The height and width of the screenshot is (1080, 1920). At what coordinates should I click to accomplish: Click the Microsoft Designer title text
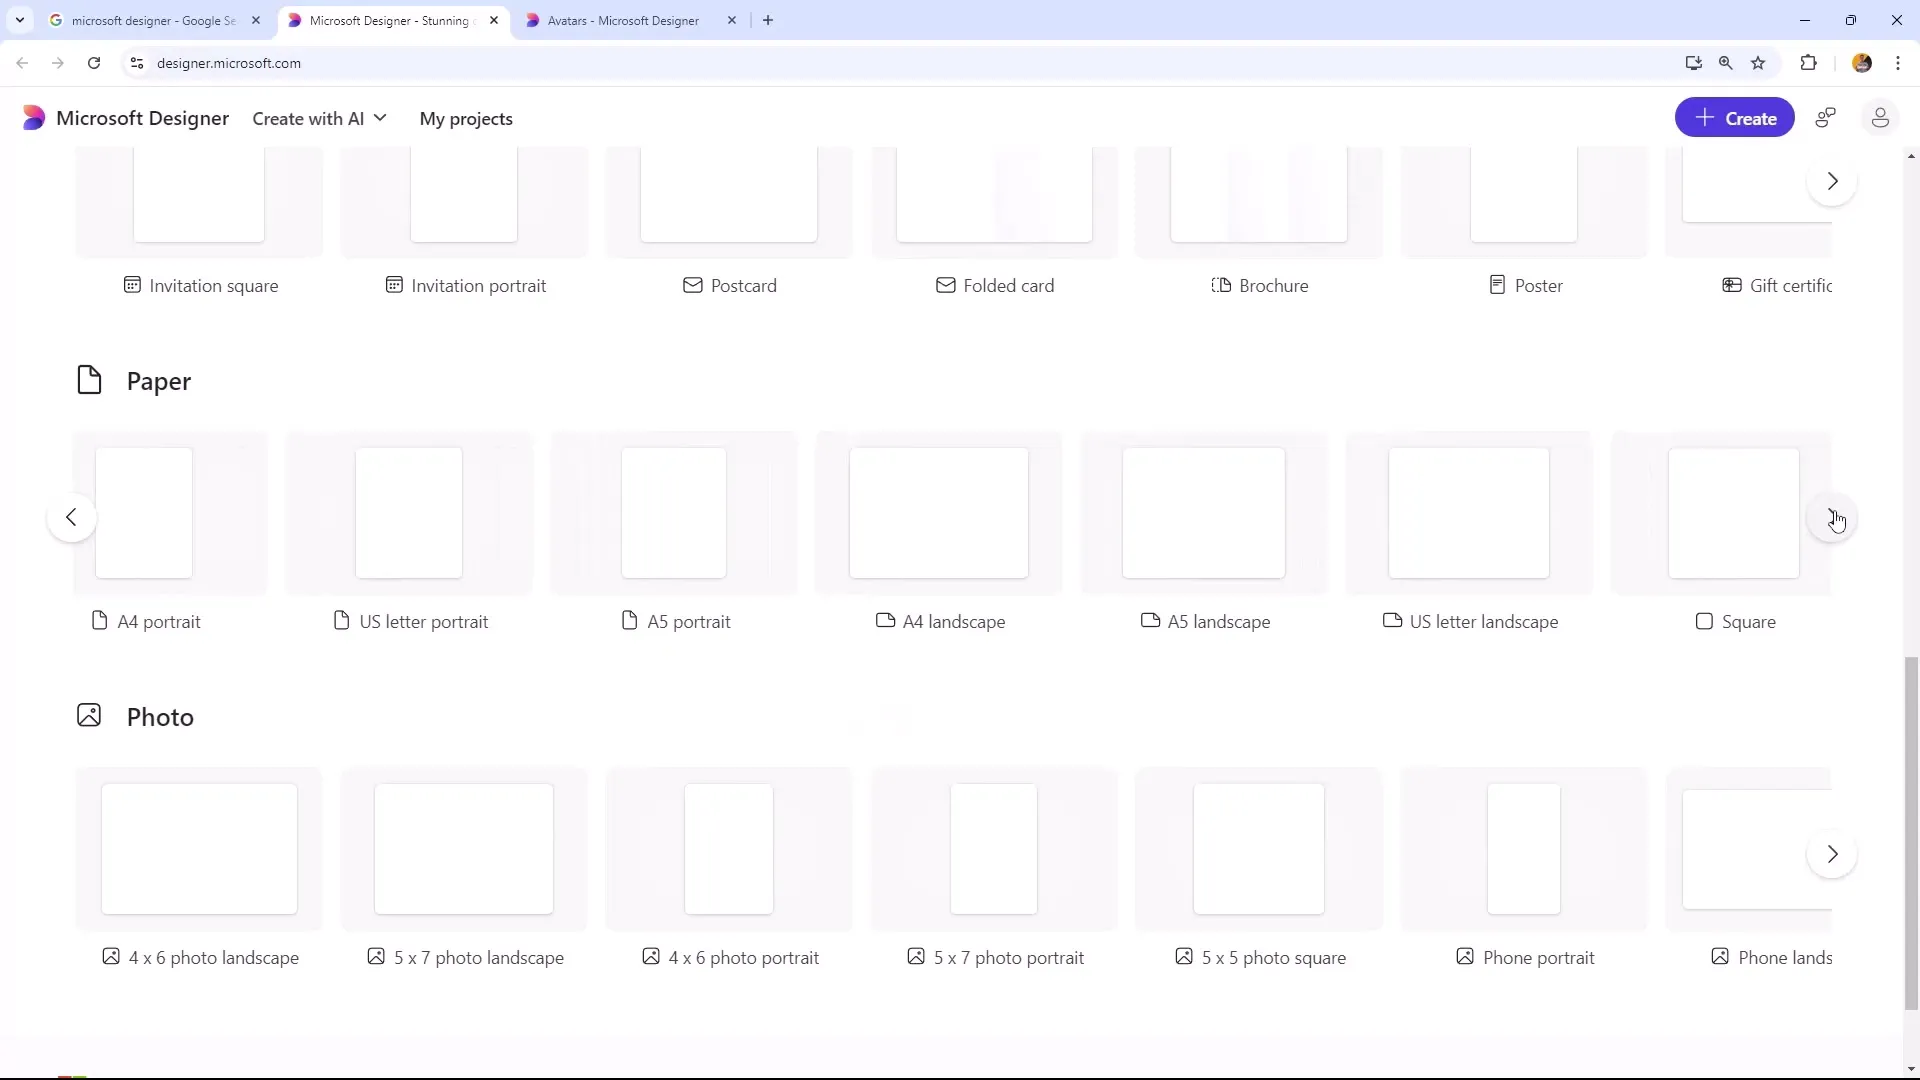click(142, 118)
